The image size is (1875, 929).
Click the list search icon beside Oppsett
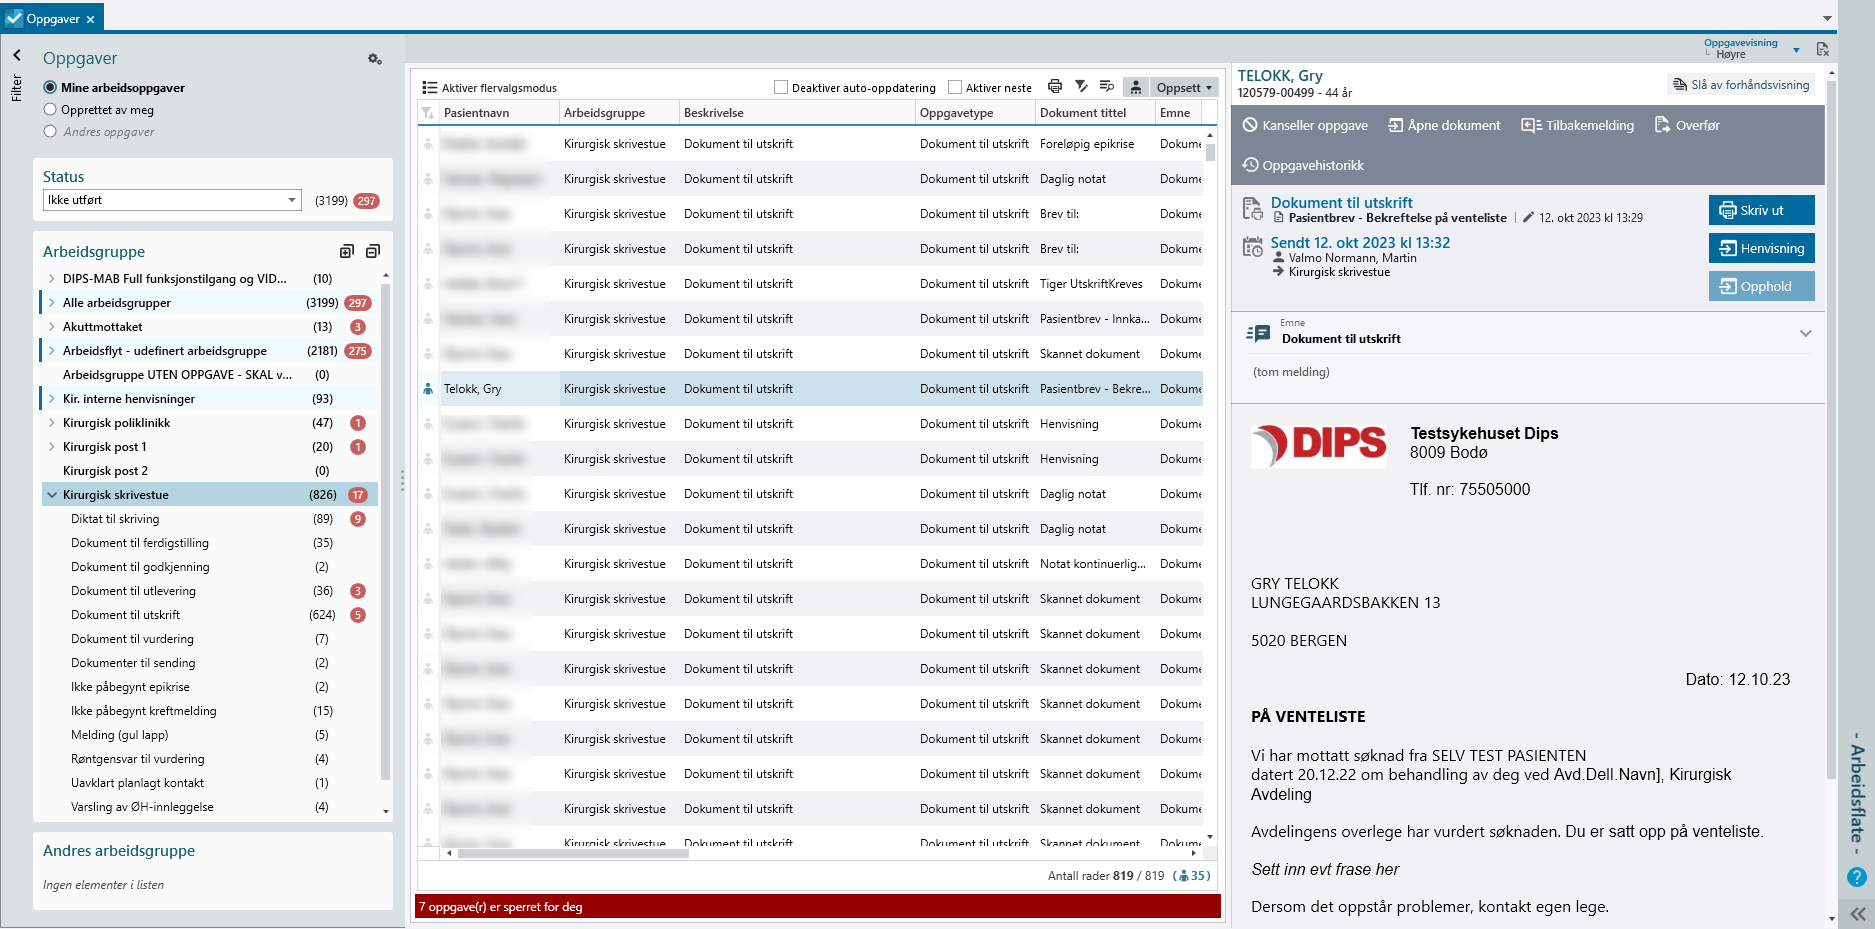[1107, 87]
